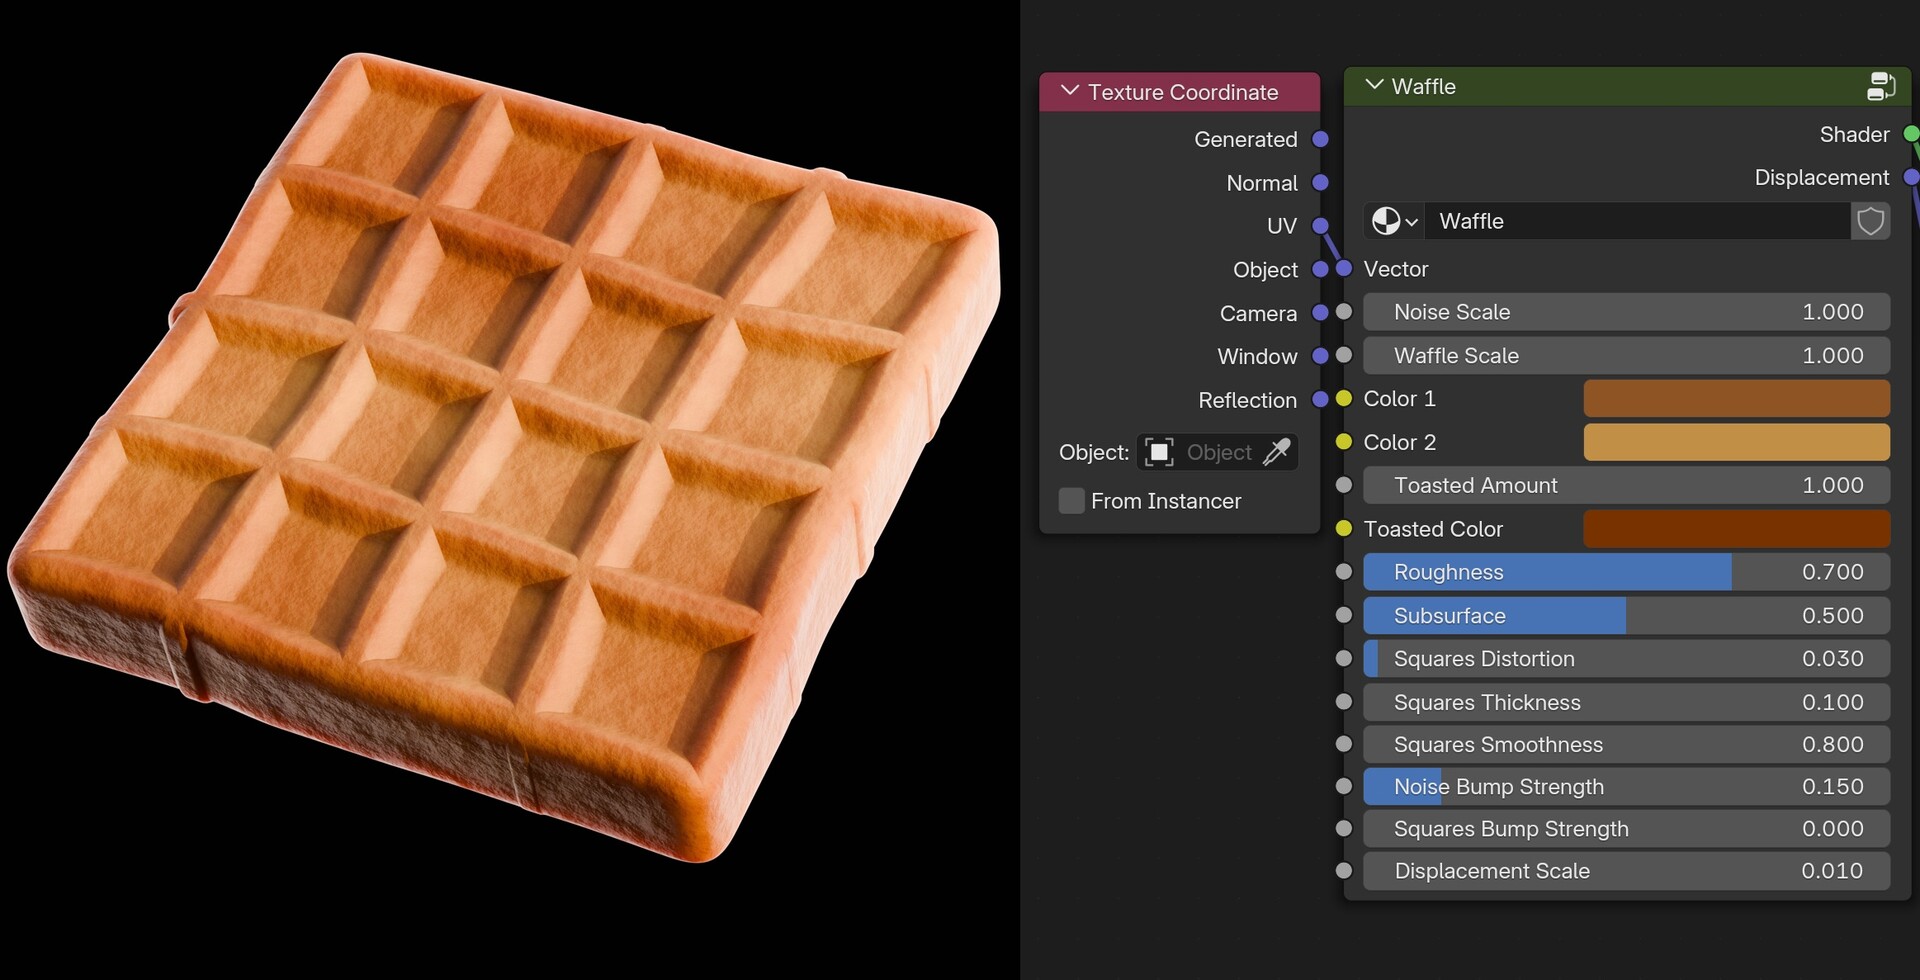Collapse the Texture Coordinate node header
Screen dimensions: 1920x980
(x=1069, y=91)
